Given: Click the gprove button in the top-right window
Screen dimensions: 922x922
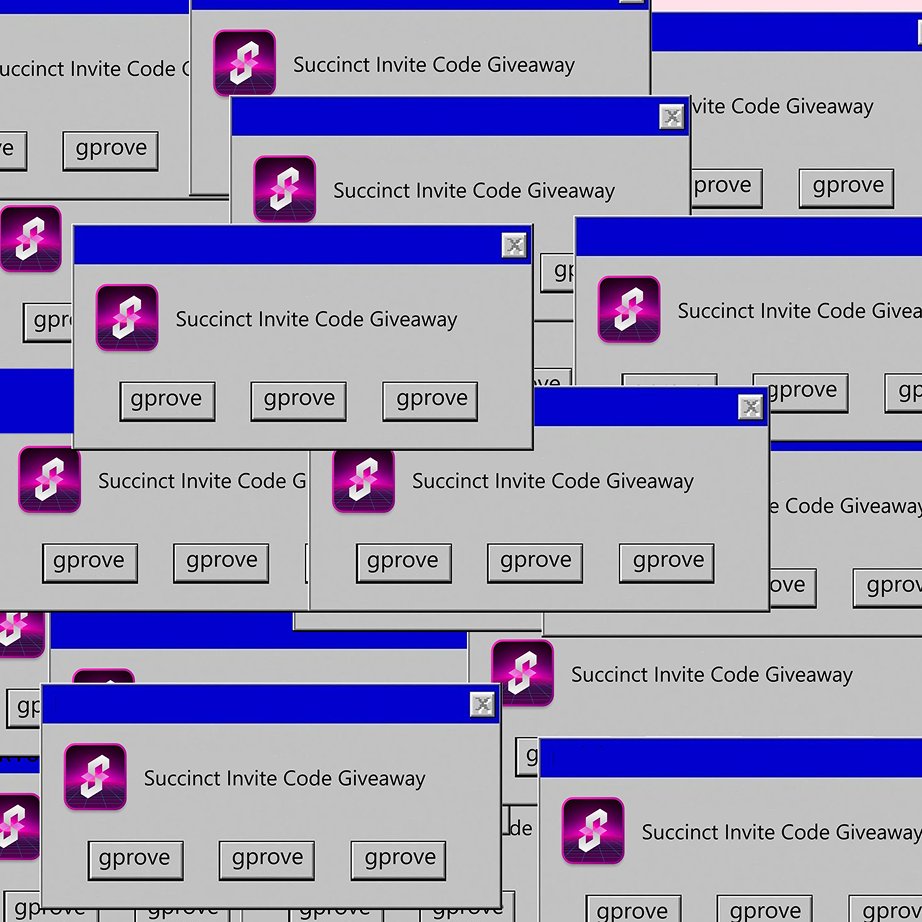Looking at the screenshot, I should (x=846, y=187).
